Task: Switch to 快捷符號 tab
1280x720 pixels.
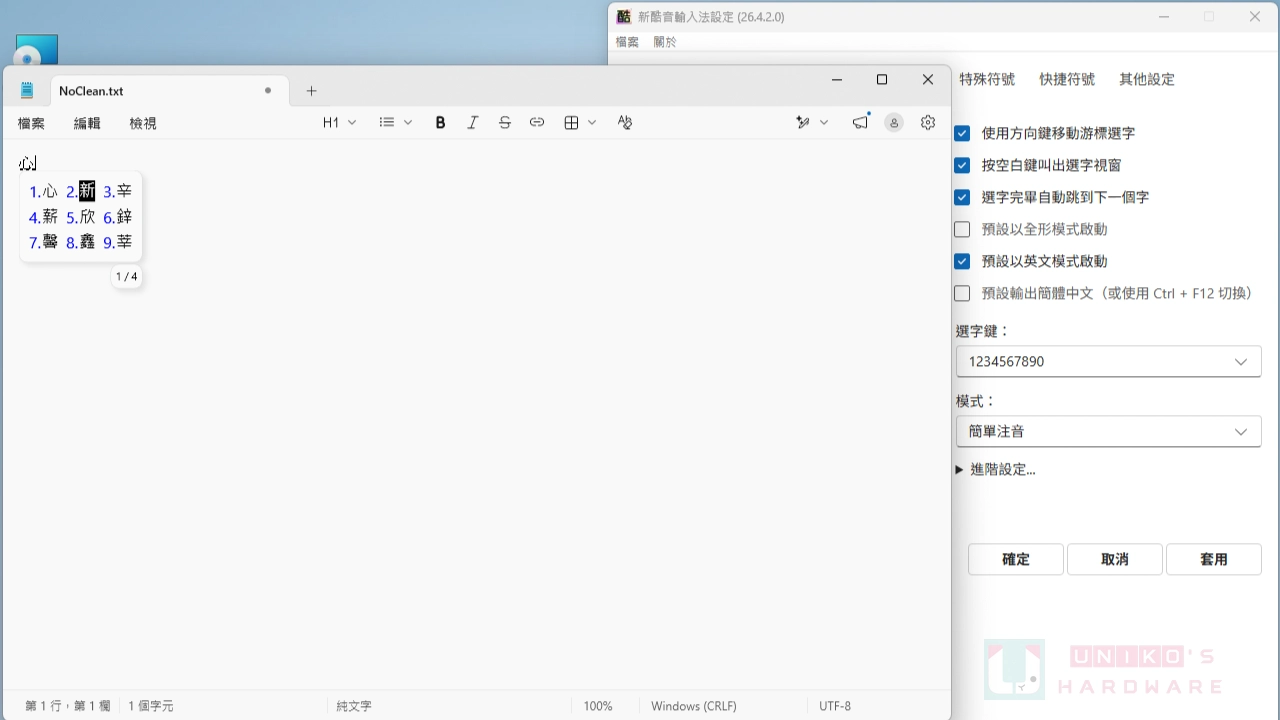Action: pyautogui.click(x=1067, y=79)
